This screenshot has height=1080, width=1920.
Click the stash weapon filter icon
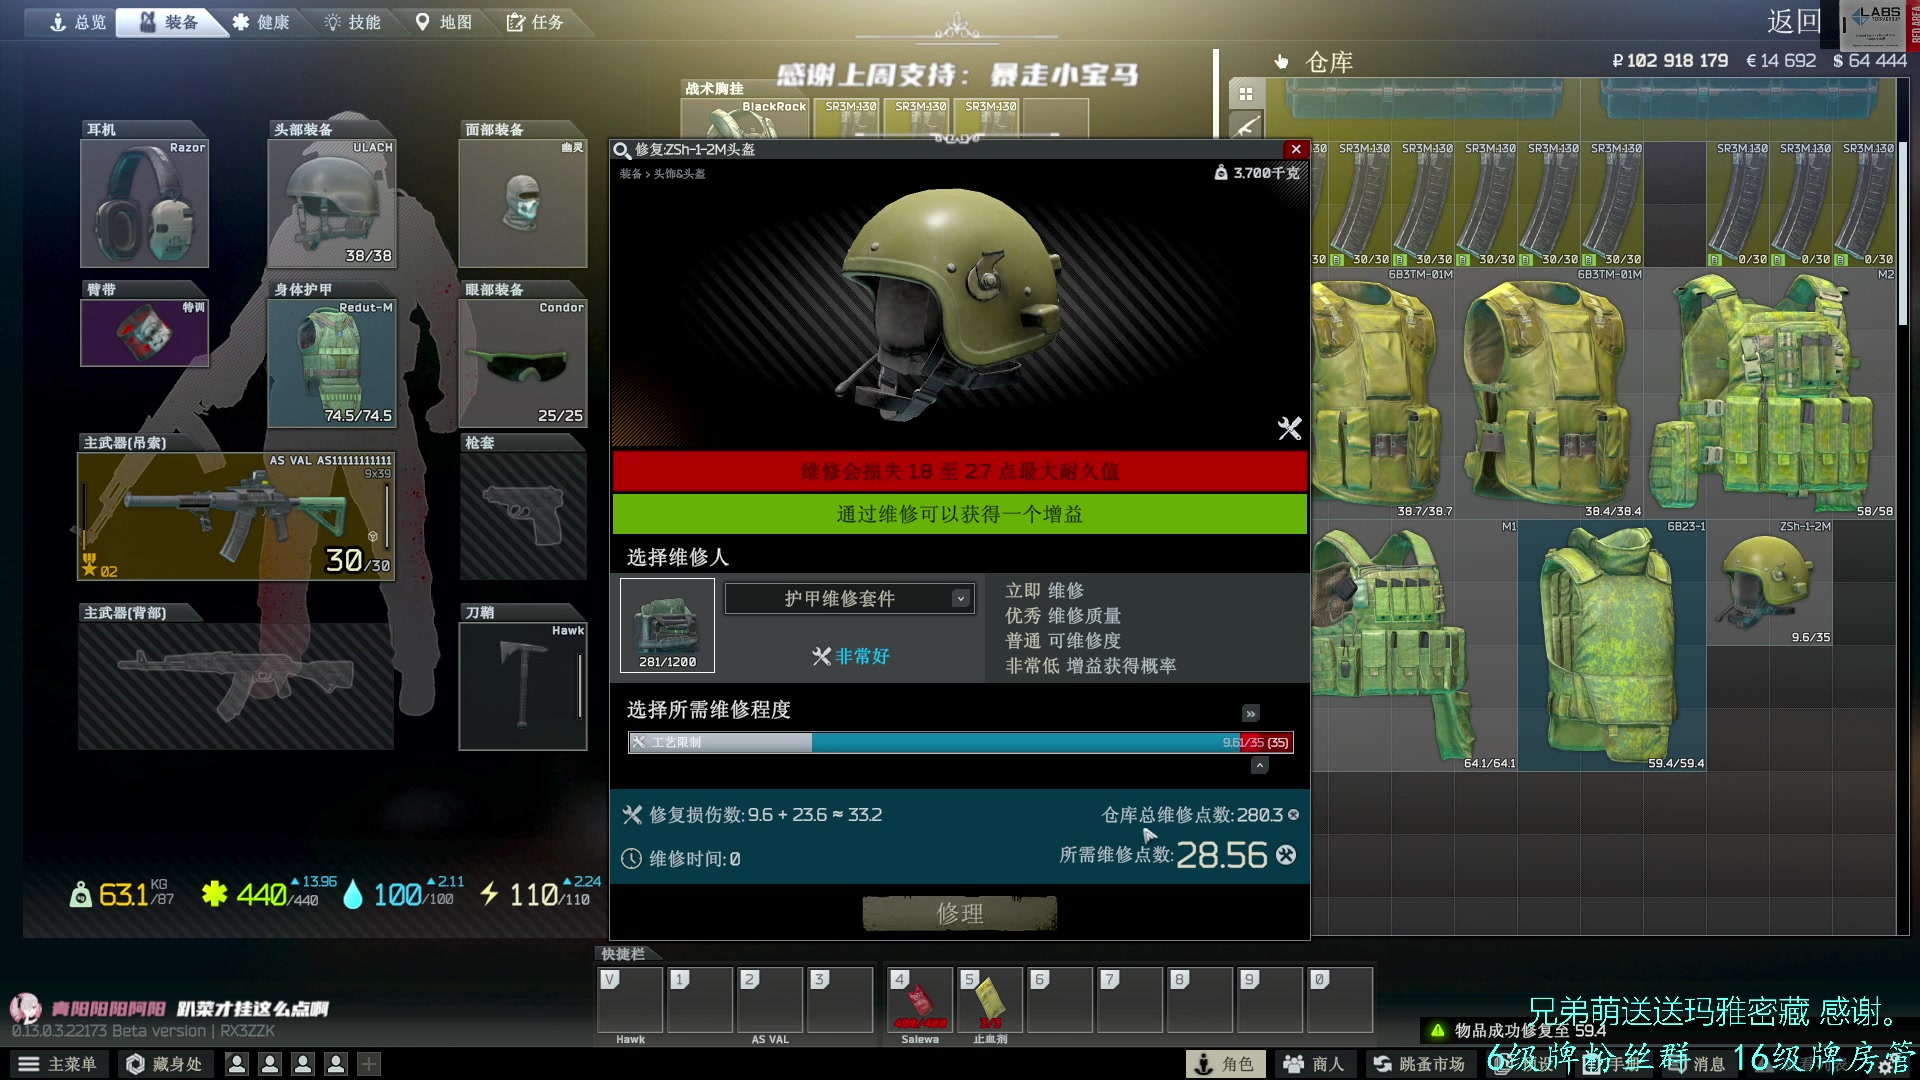pyautogui.click(x=1246, y=127)
